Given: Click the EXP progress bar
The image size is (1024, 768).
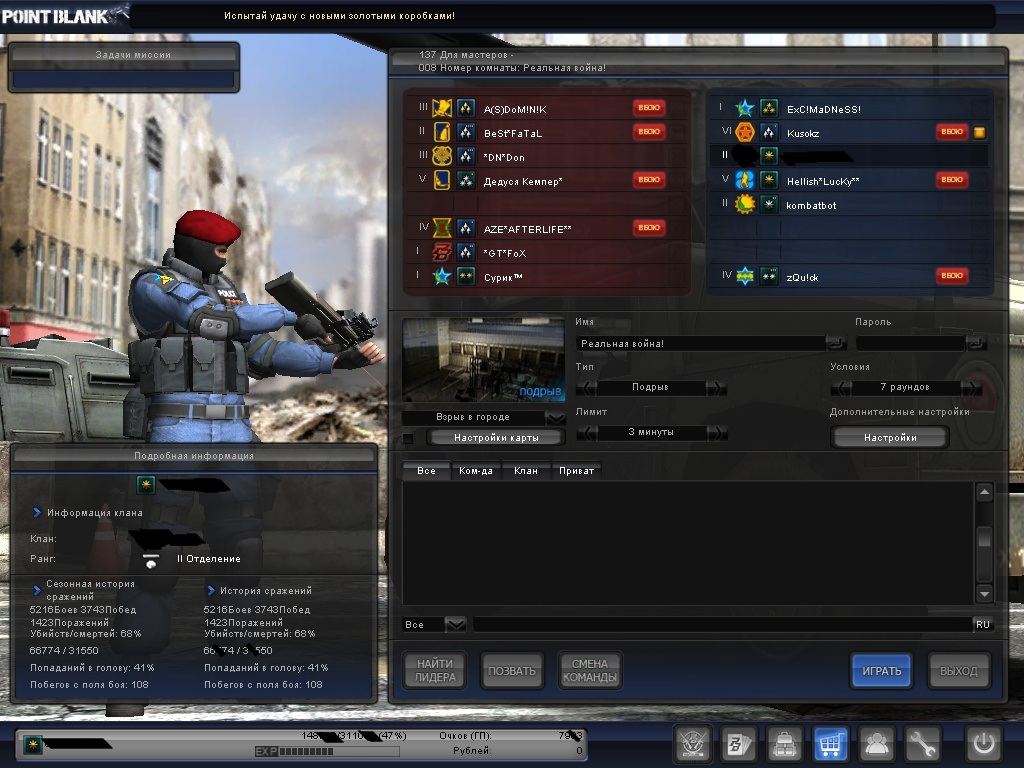Looking at the screenshot, I should [327, 751].
